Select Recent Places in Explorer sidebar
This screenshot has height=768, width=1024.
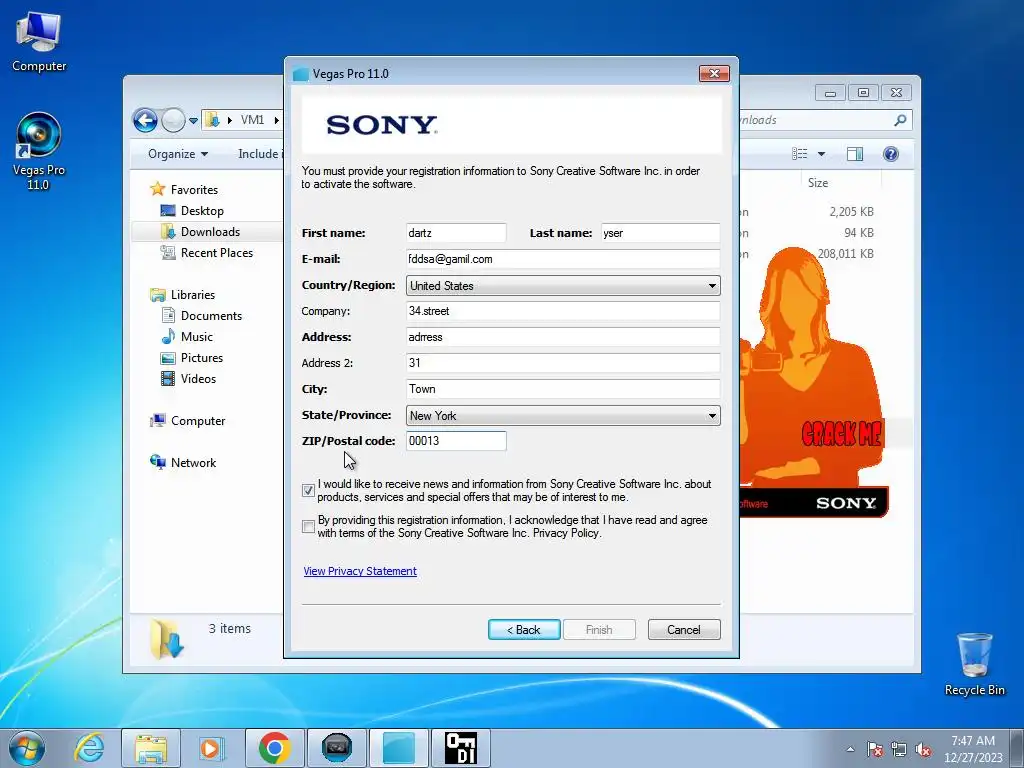tap(216, 253)
